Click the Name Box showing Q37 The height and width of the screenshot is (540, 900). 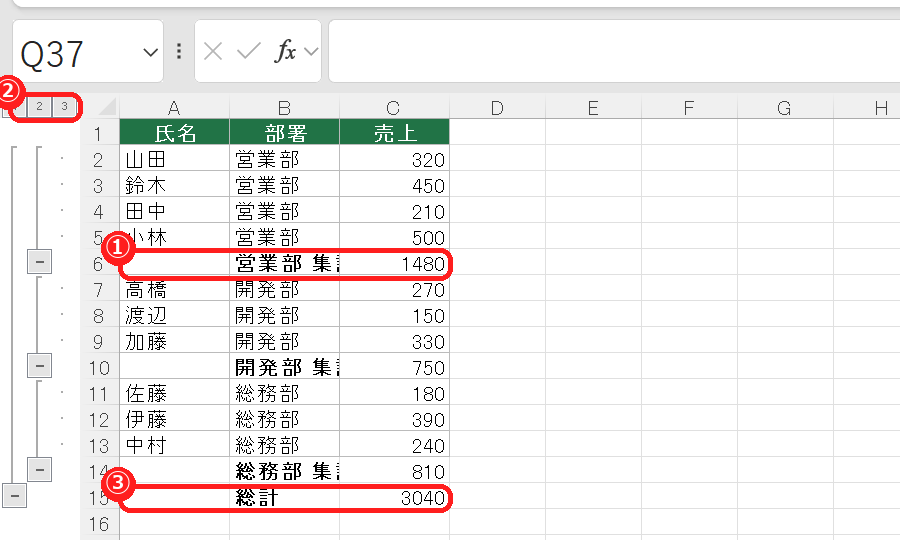click(88, 52)
